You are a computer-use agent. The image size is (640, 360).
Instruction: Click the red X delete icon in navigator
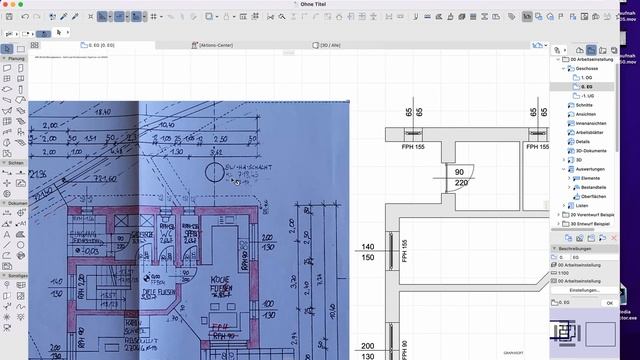point(613,238)
